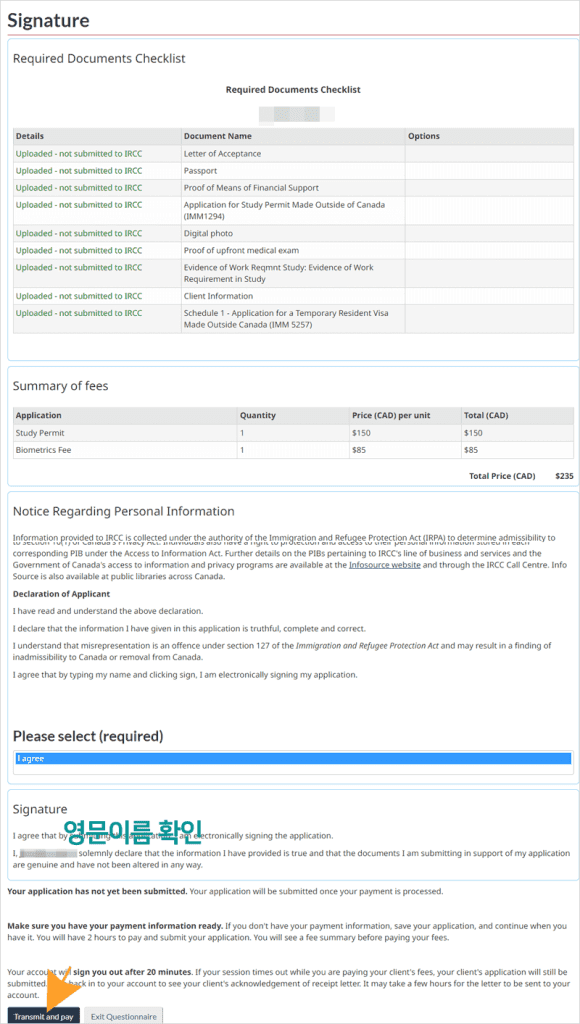Click the Study Permit fee row
Image resolution: width=580 pixels, height=1024 pixels.
(293, 432)
